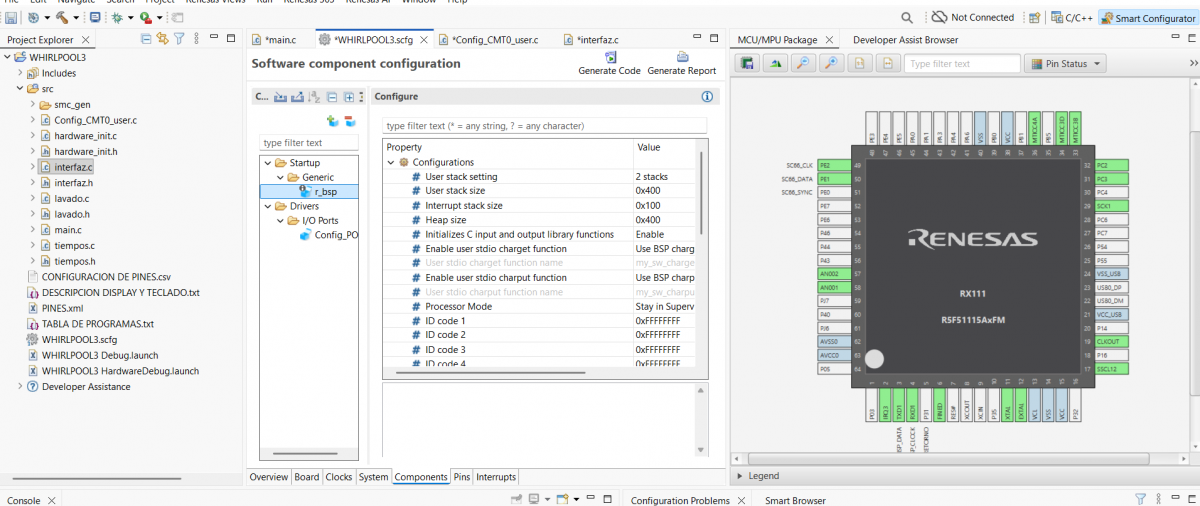Click the Expand all icon in the Components panel
This screenshot has height=506, width=1200.
(348, 97)
